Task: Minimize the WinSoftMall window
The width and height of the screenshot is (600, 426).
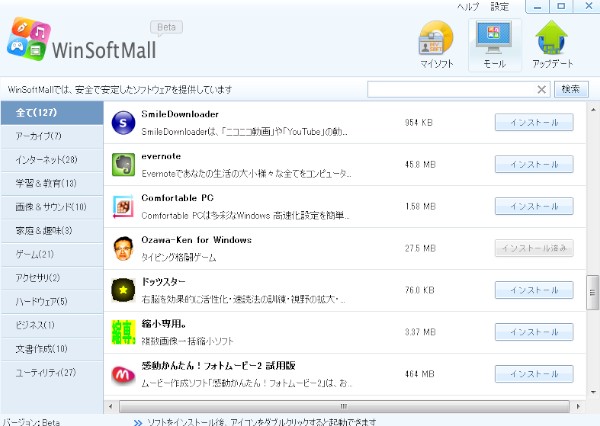Action: pos(537,7)
